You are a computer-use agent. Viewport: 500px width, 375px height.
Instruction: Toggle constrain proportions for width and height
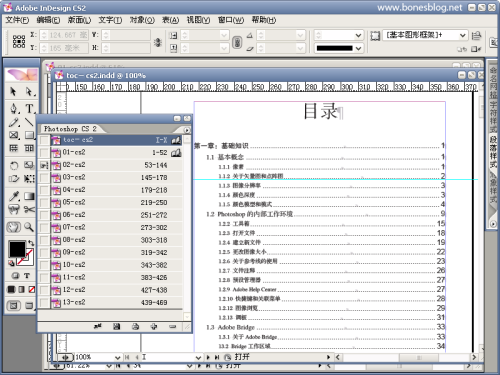pos(157,42)
